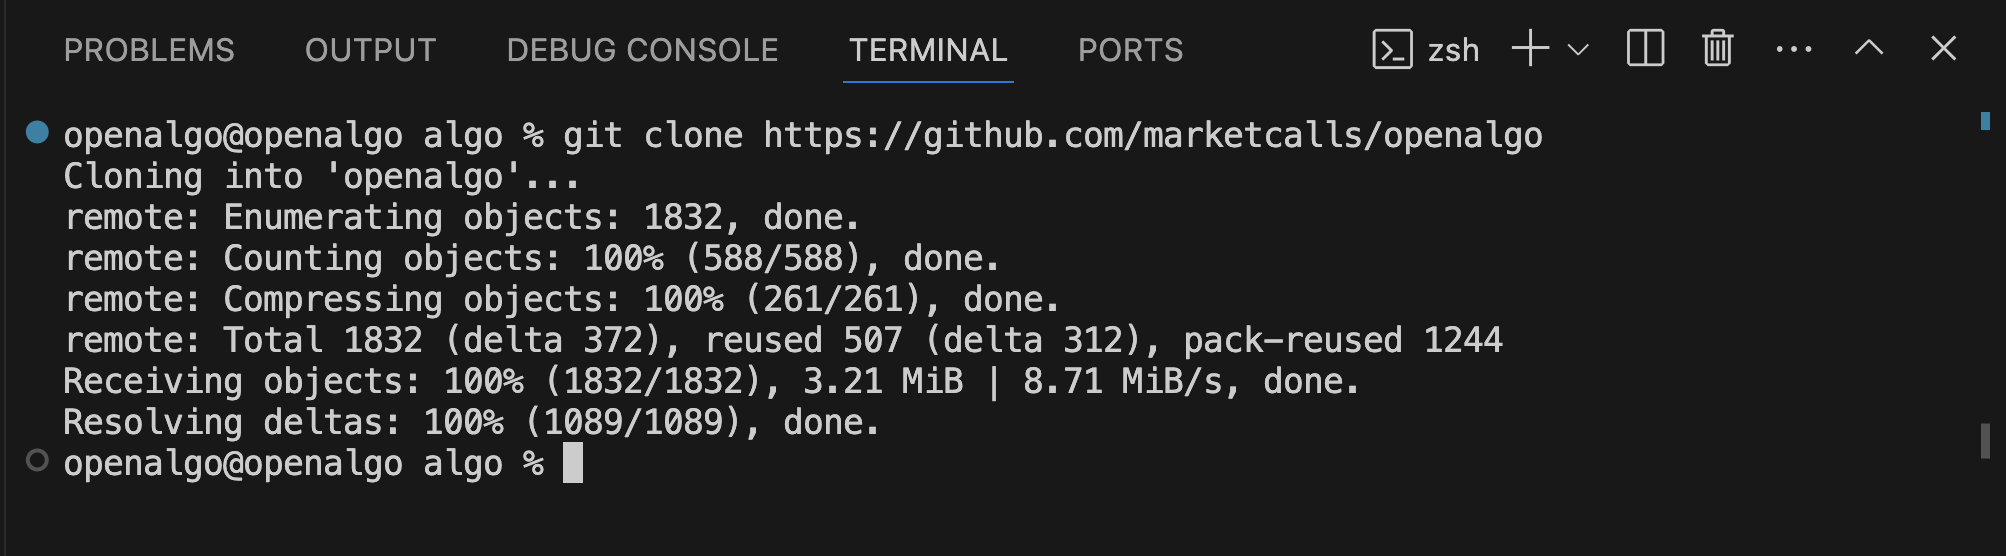Split the terminal pane
2006x556 pixels.
pyautogui.click(x=1645, y=49)
